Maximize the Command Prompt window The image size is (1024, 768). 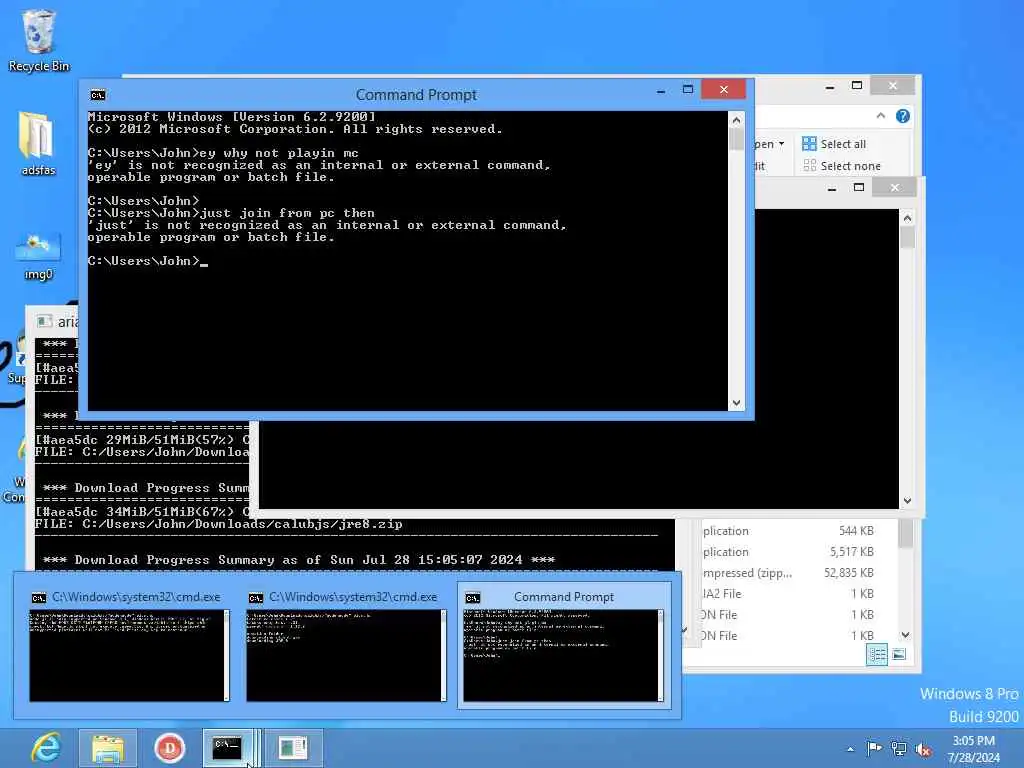click(x=688, y=89)
